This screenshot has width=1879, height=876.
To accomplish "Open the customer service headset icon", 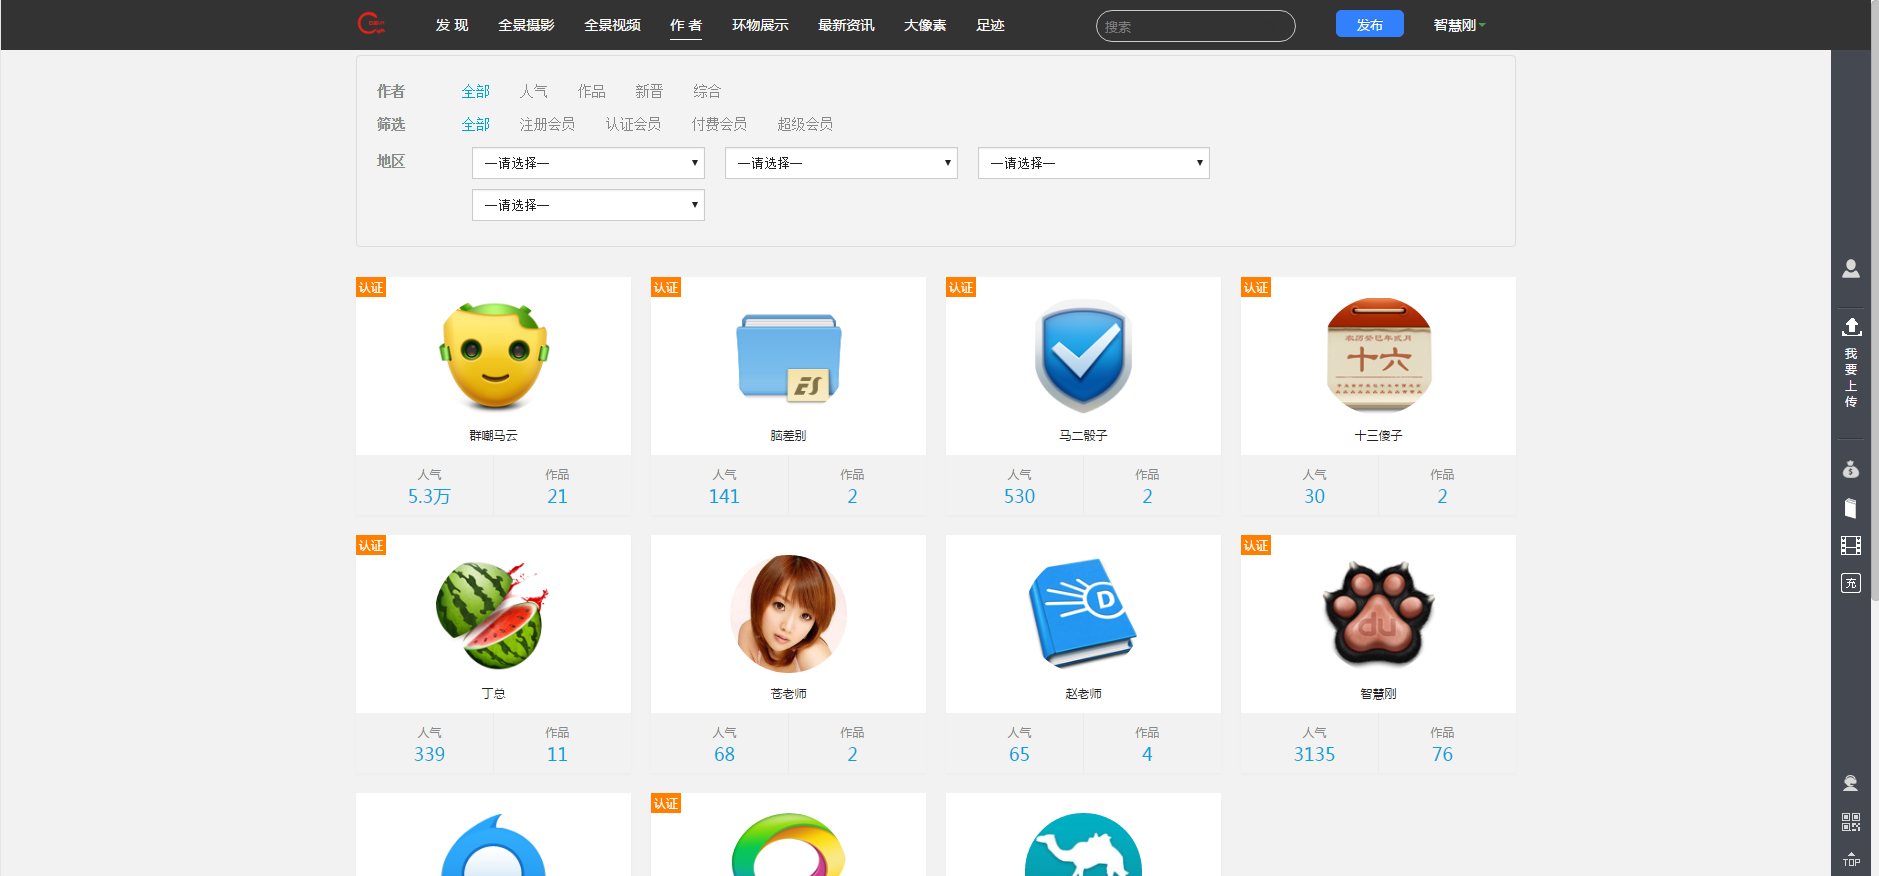I will click(x=1850, y=783).
